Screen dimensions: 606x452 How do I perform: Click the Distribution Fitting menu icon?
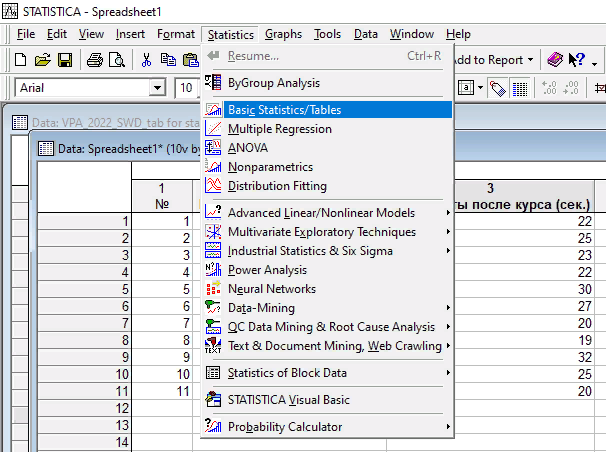tap(213, 185)
